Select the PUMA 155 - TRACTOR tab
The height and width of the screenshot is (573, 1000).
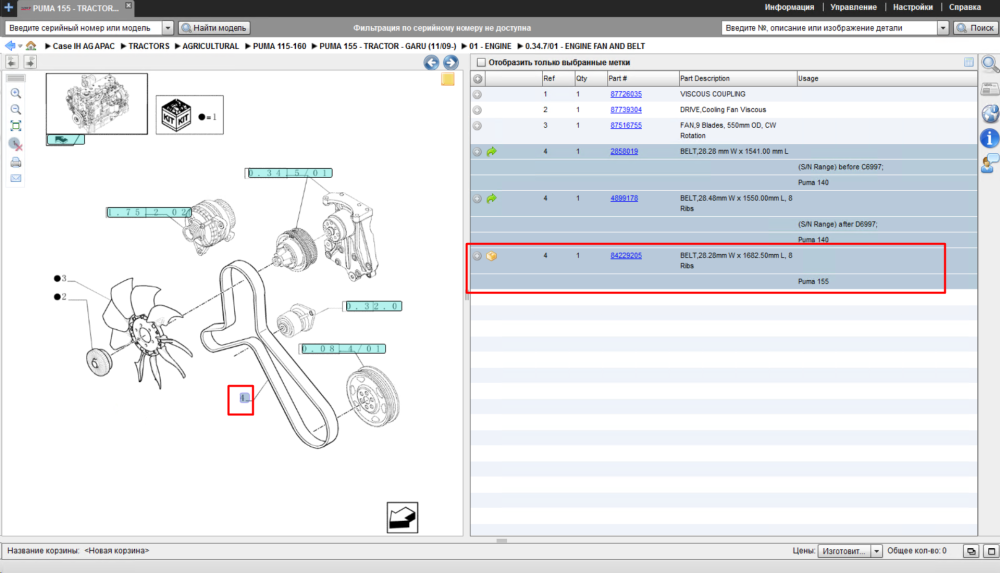click(75, 8)
